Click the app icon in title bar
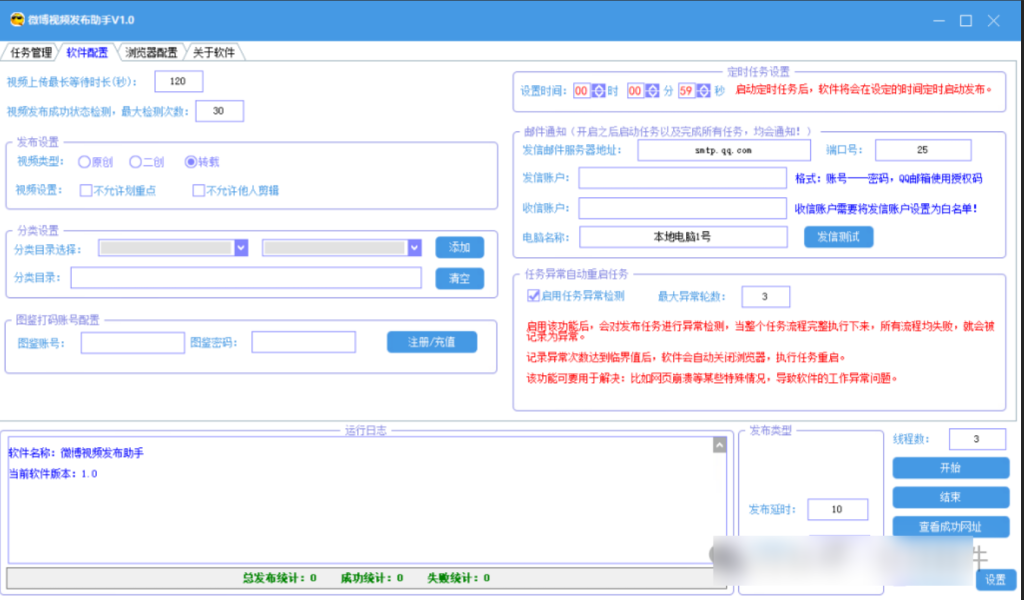 (x=15, y=20)
